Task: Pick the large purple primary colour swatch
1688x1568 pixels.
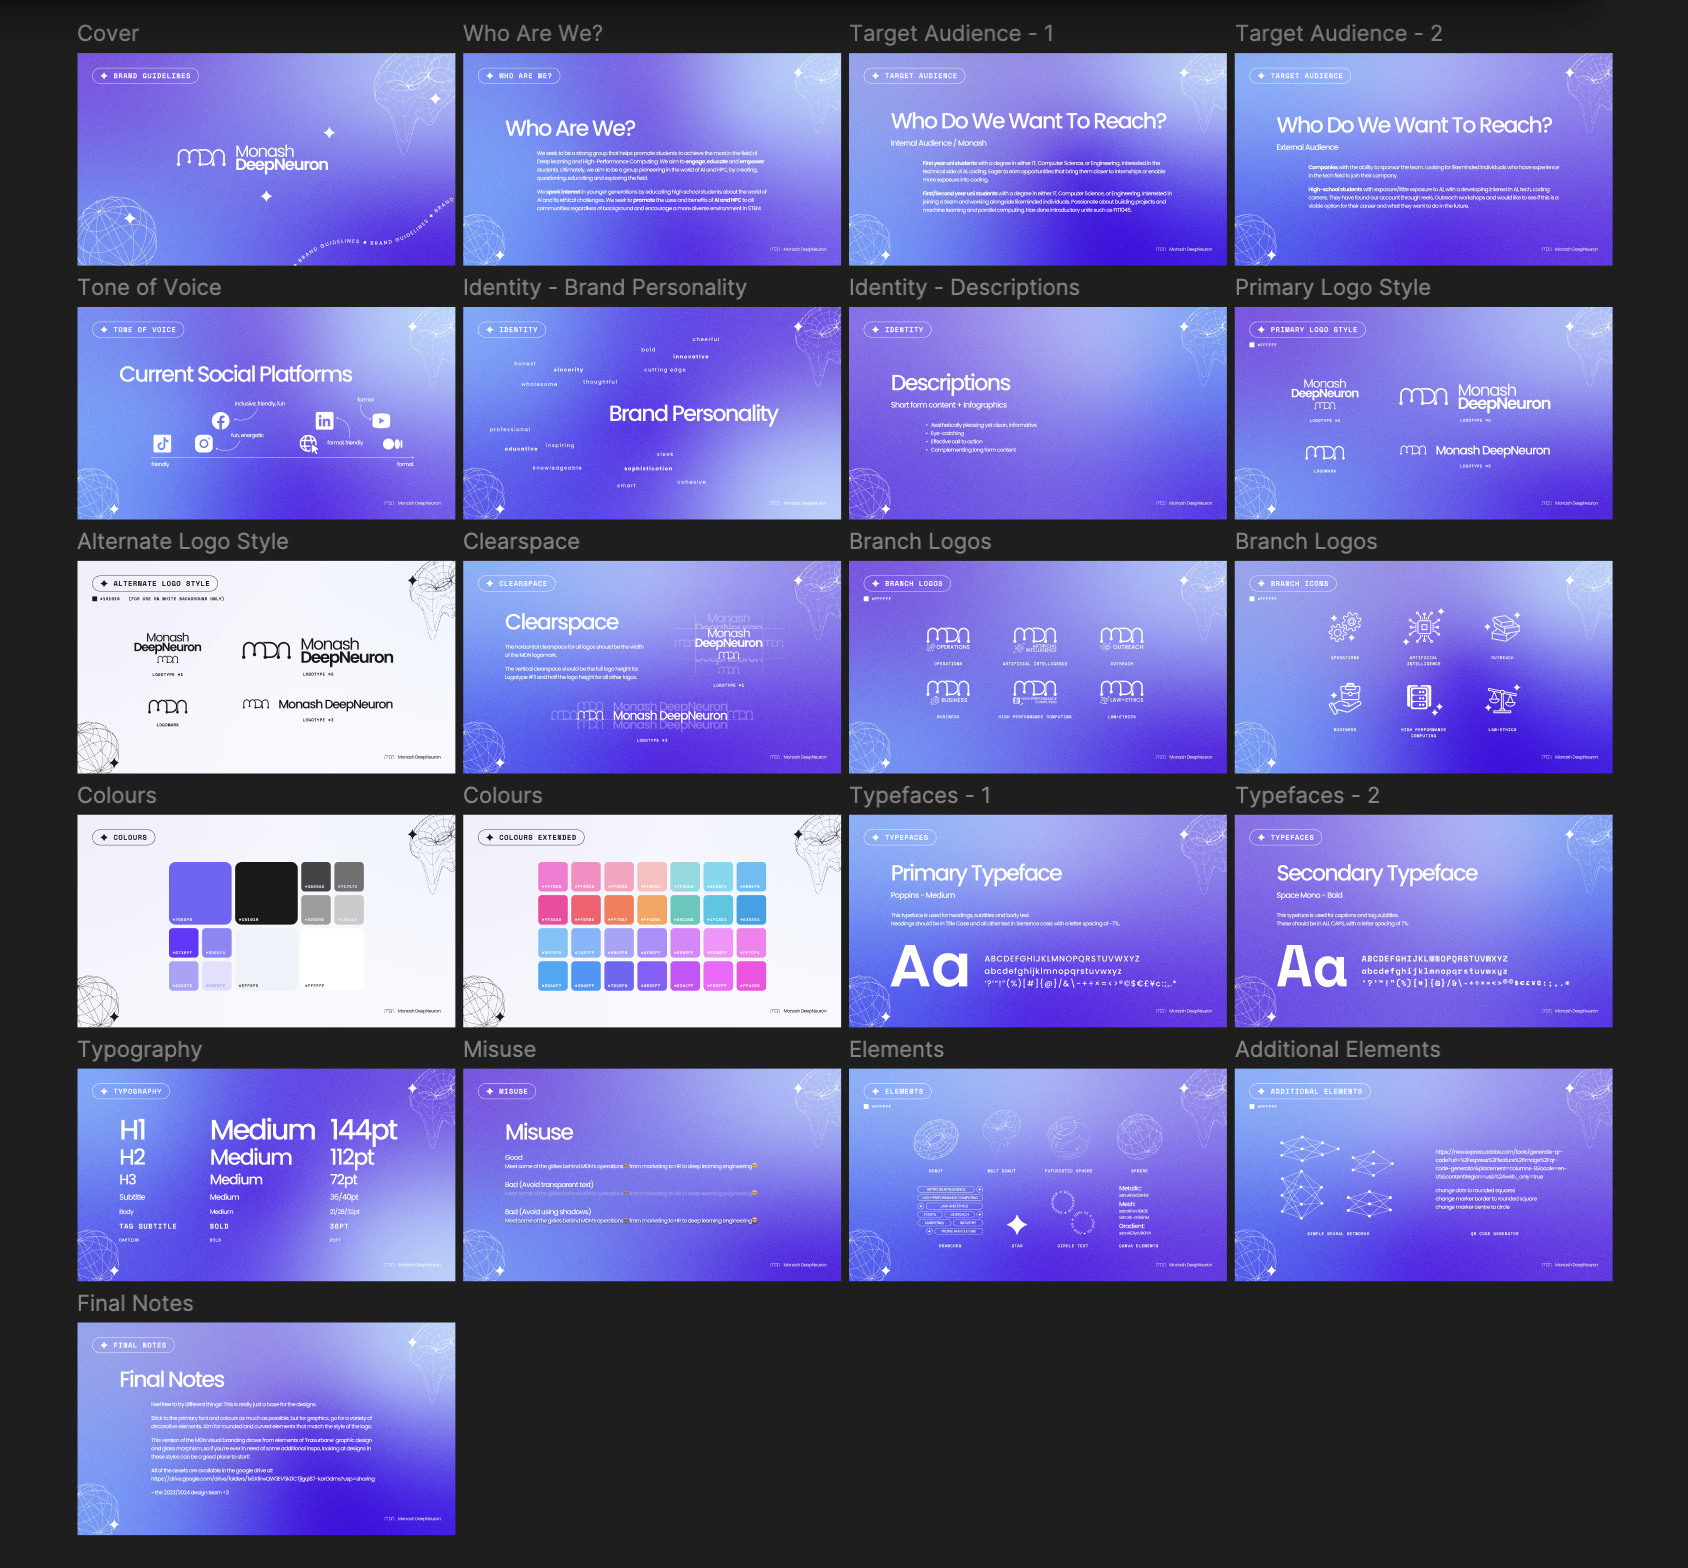Action: (x=200, y=893)
